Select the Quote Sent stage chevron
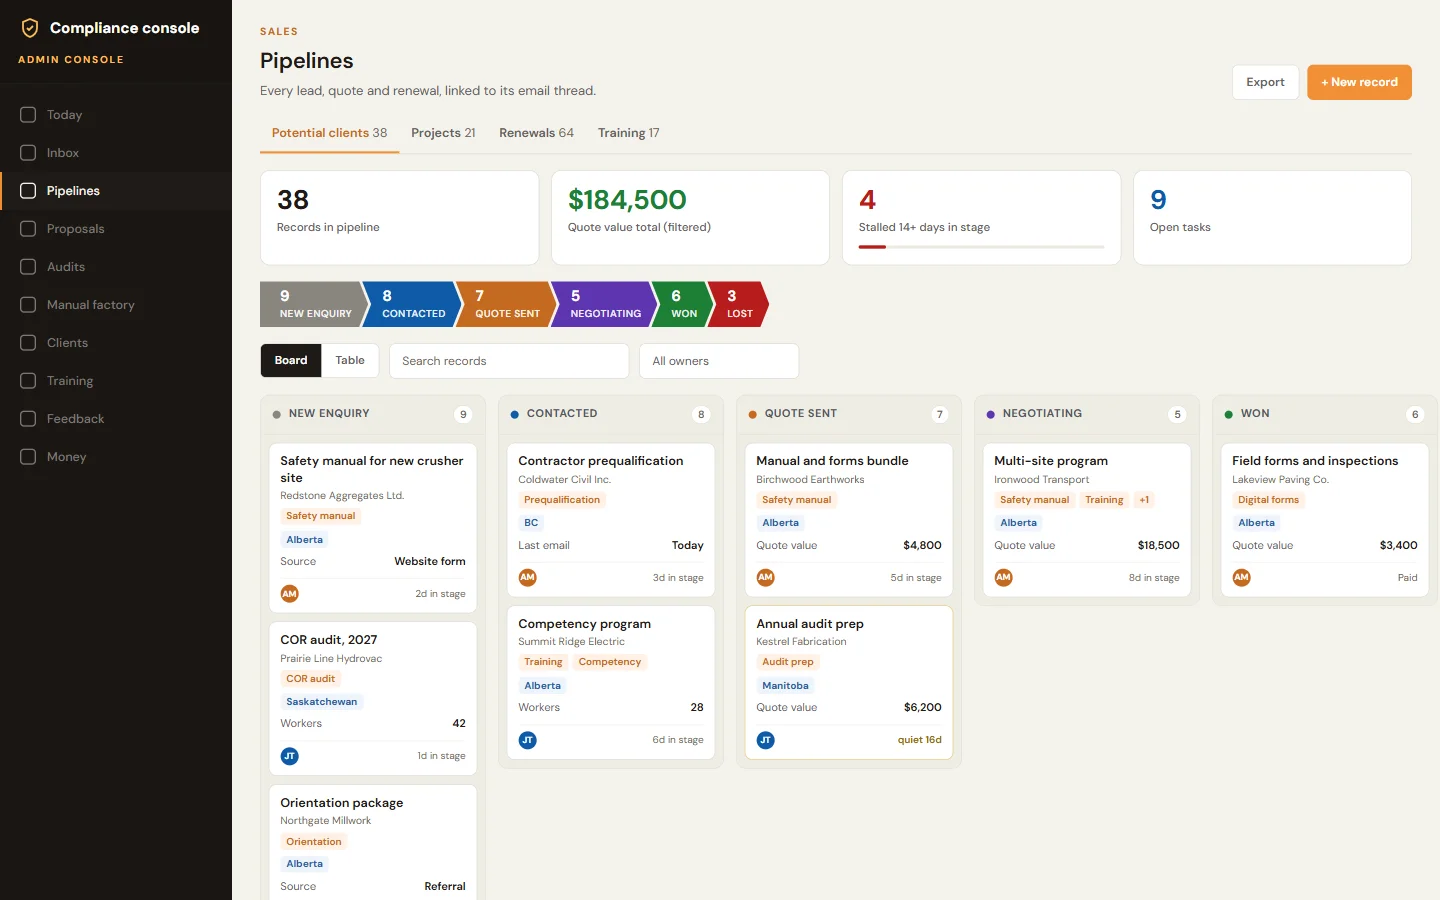This screenshot has width=1440, height=900. (x=505, y=304)
